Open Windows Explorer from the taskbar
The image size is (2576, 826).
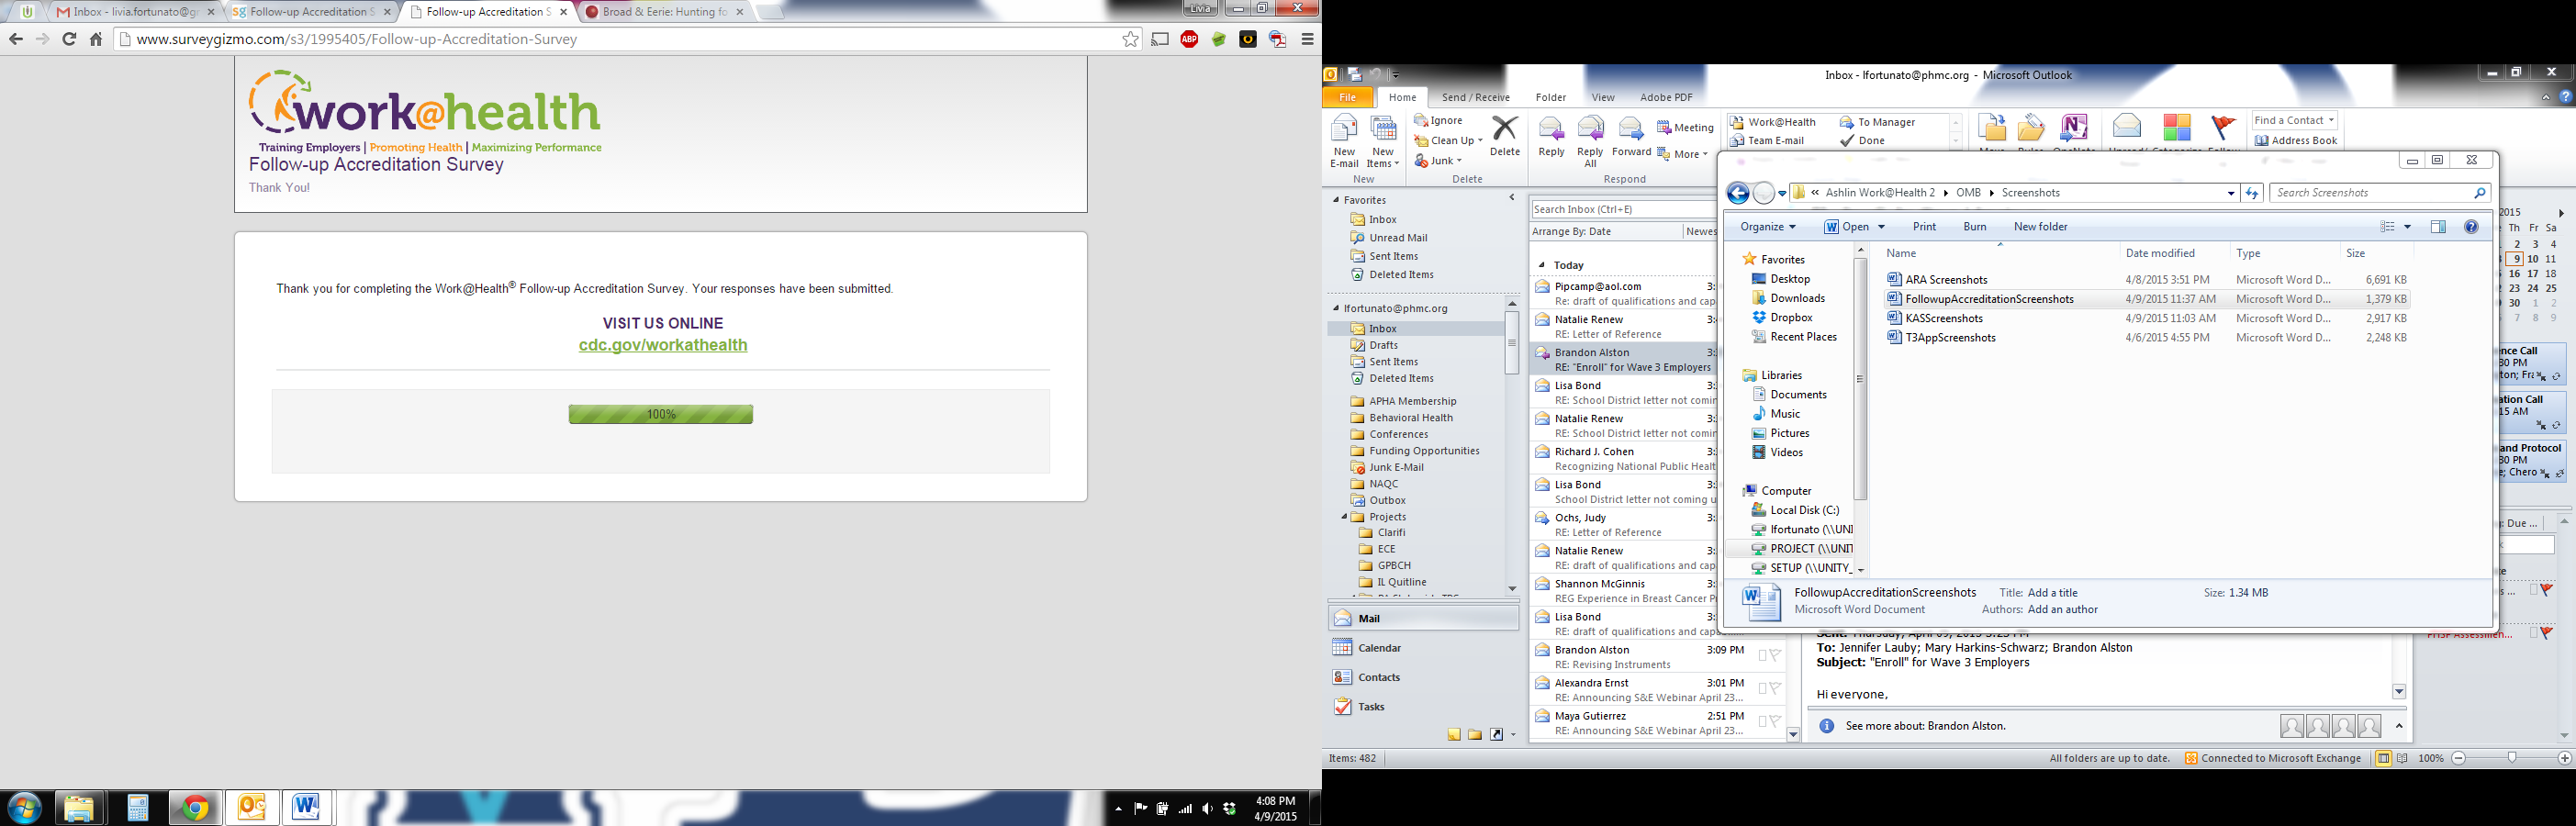pos(79,808)
